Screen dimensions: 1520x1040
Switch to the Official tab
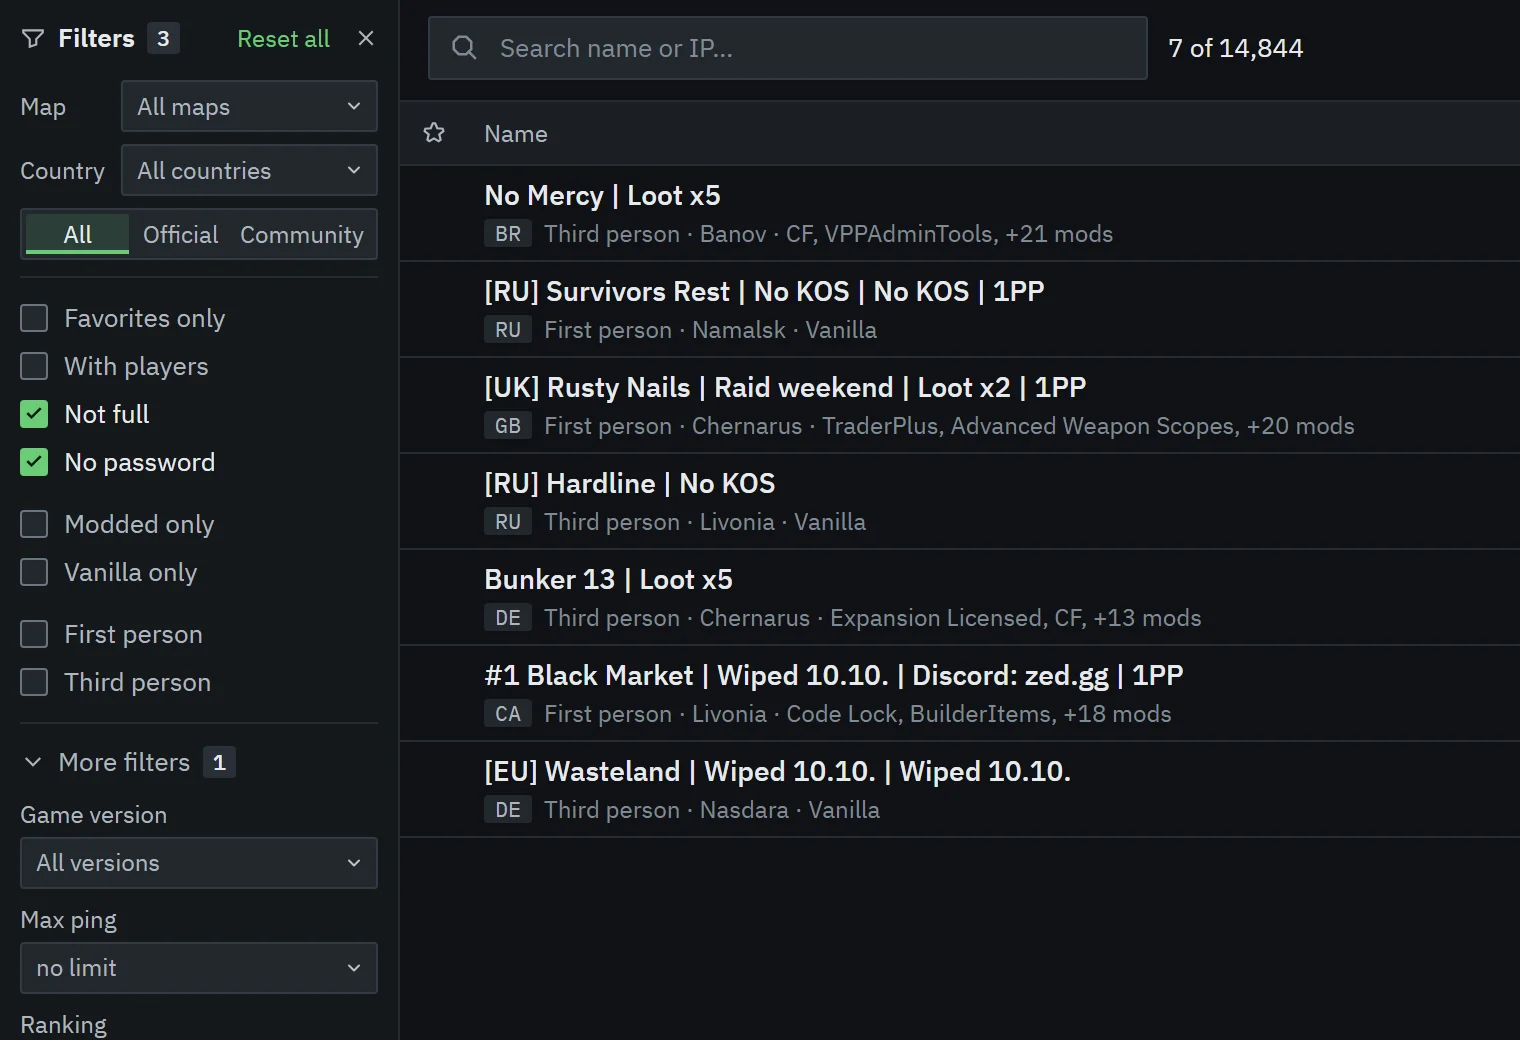(180, 234)
